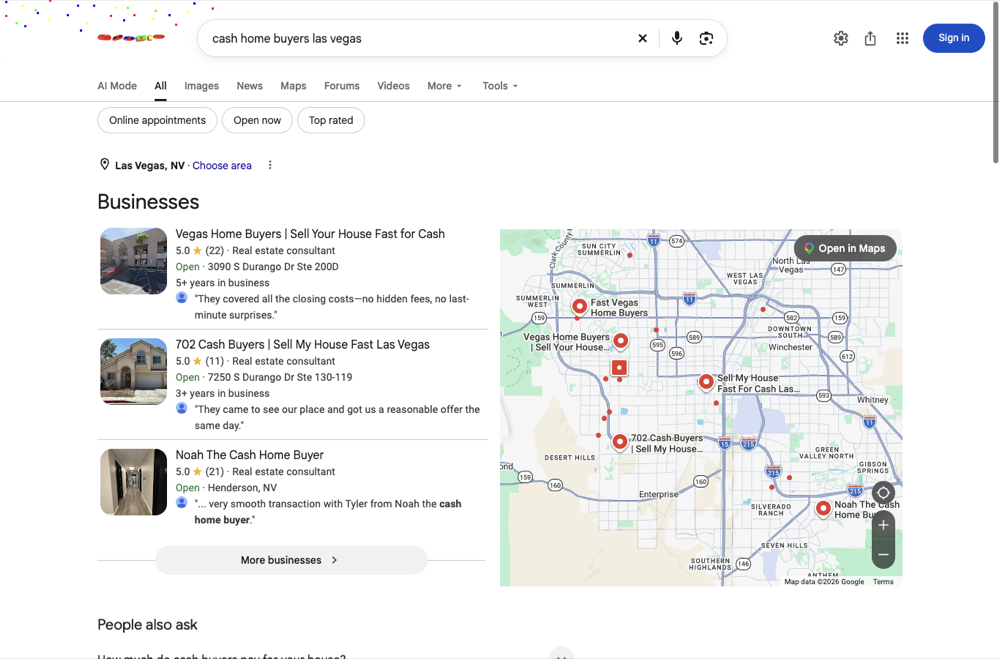Select Noah The Cash Home Buyer pin
The width and height of the screenshot is (1000, 659).
click(x=823, y=508)
